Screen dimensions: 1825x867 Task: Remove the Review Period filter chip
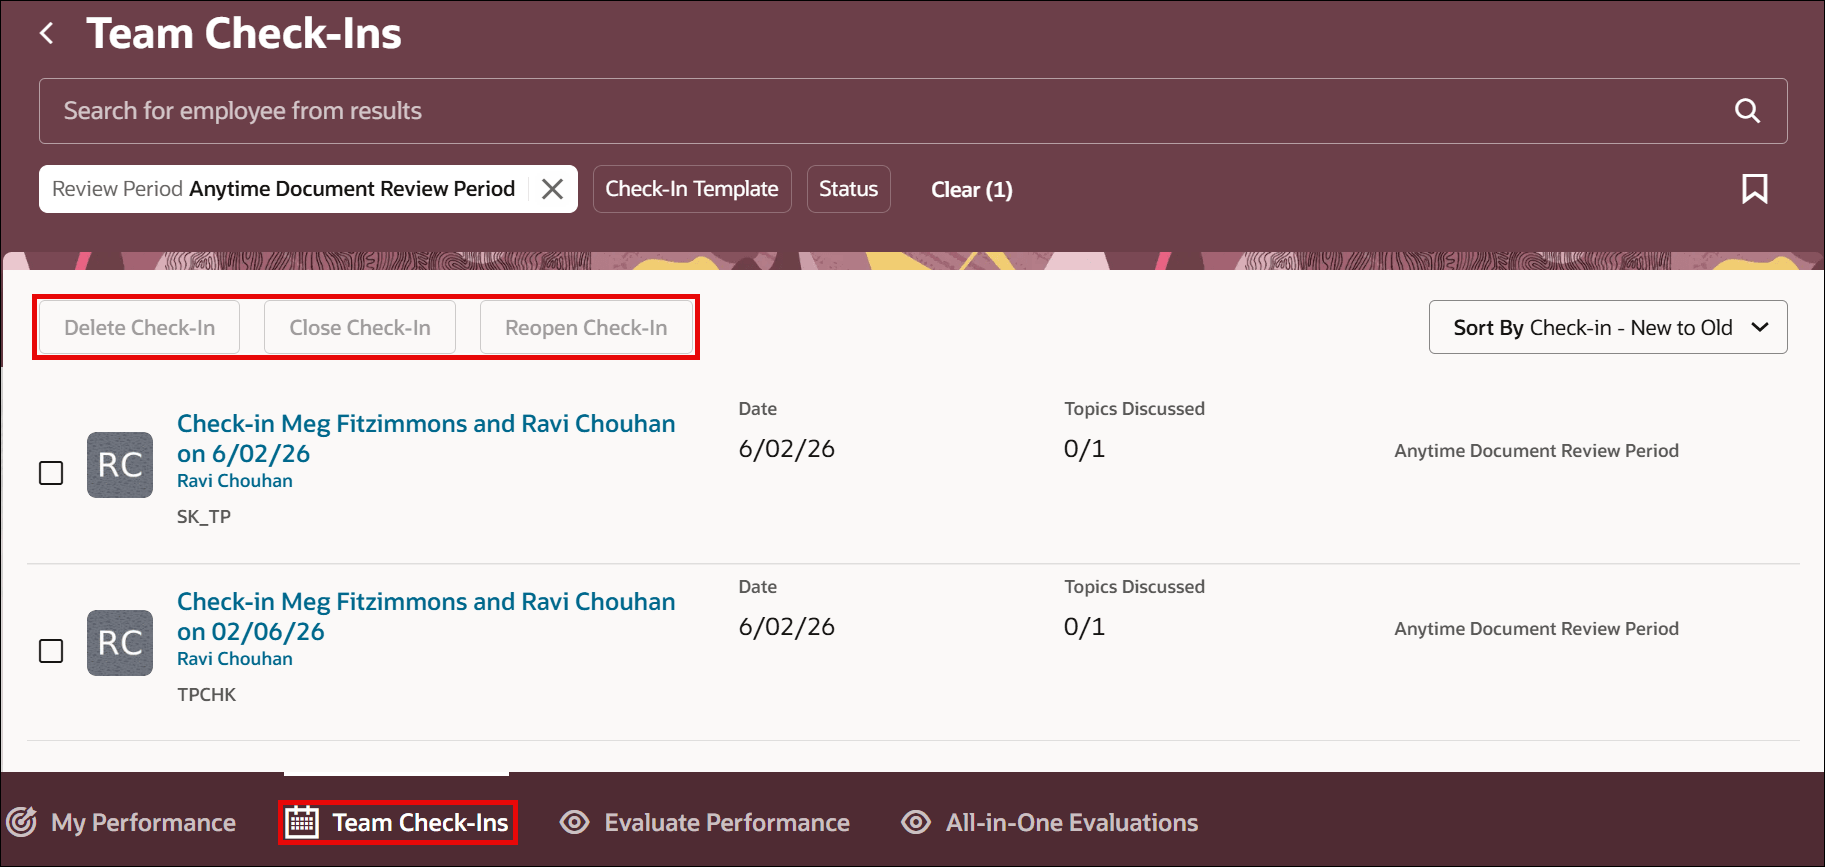(x=552, y=189)
